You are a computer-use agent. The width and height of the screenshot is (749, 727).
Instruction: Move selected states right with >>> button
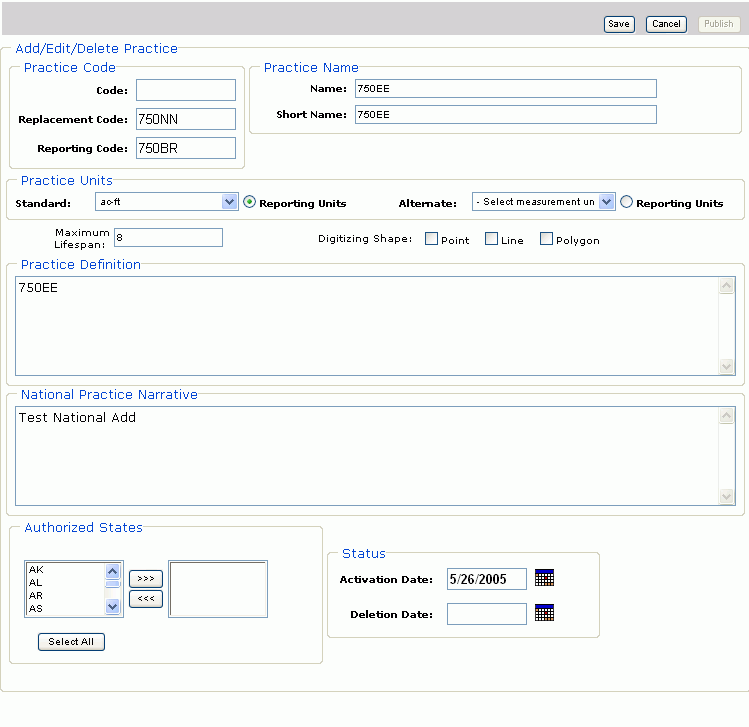[x=146, y=579]
